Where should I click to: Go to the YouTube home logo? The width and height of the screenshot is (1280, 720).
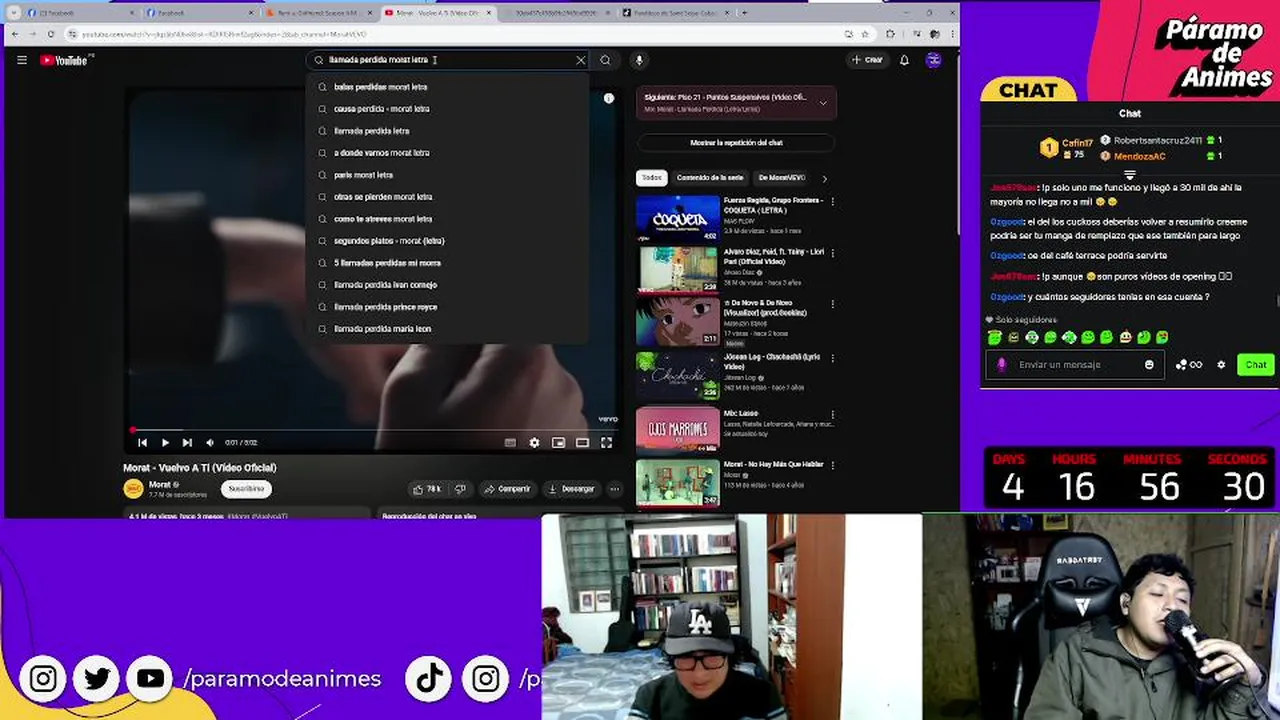[65, 60]
